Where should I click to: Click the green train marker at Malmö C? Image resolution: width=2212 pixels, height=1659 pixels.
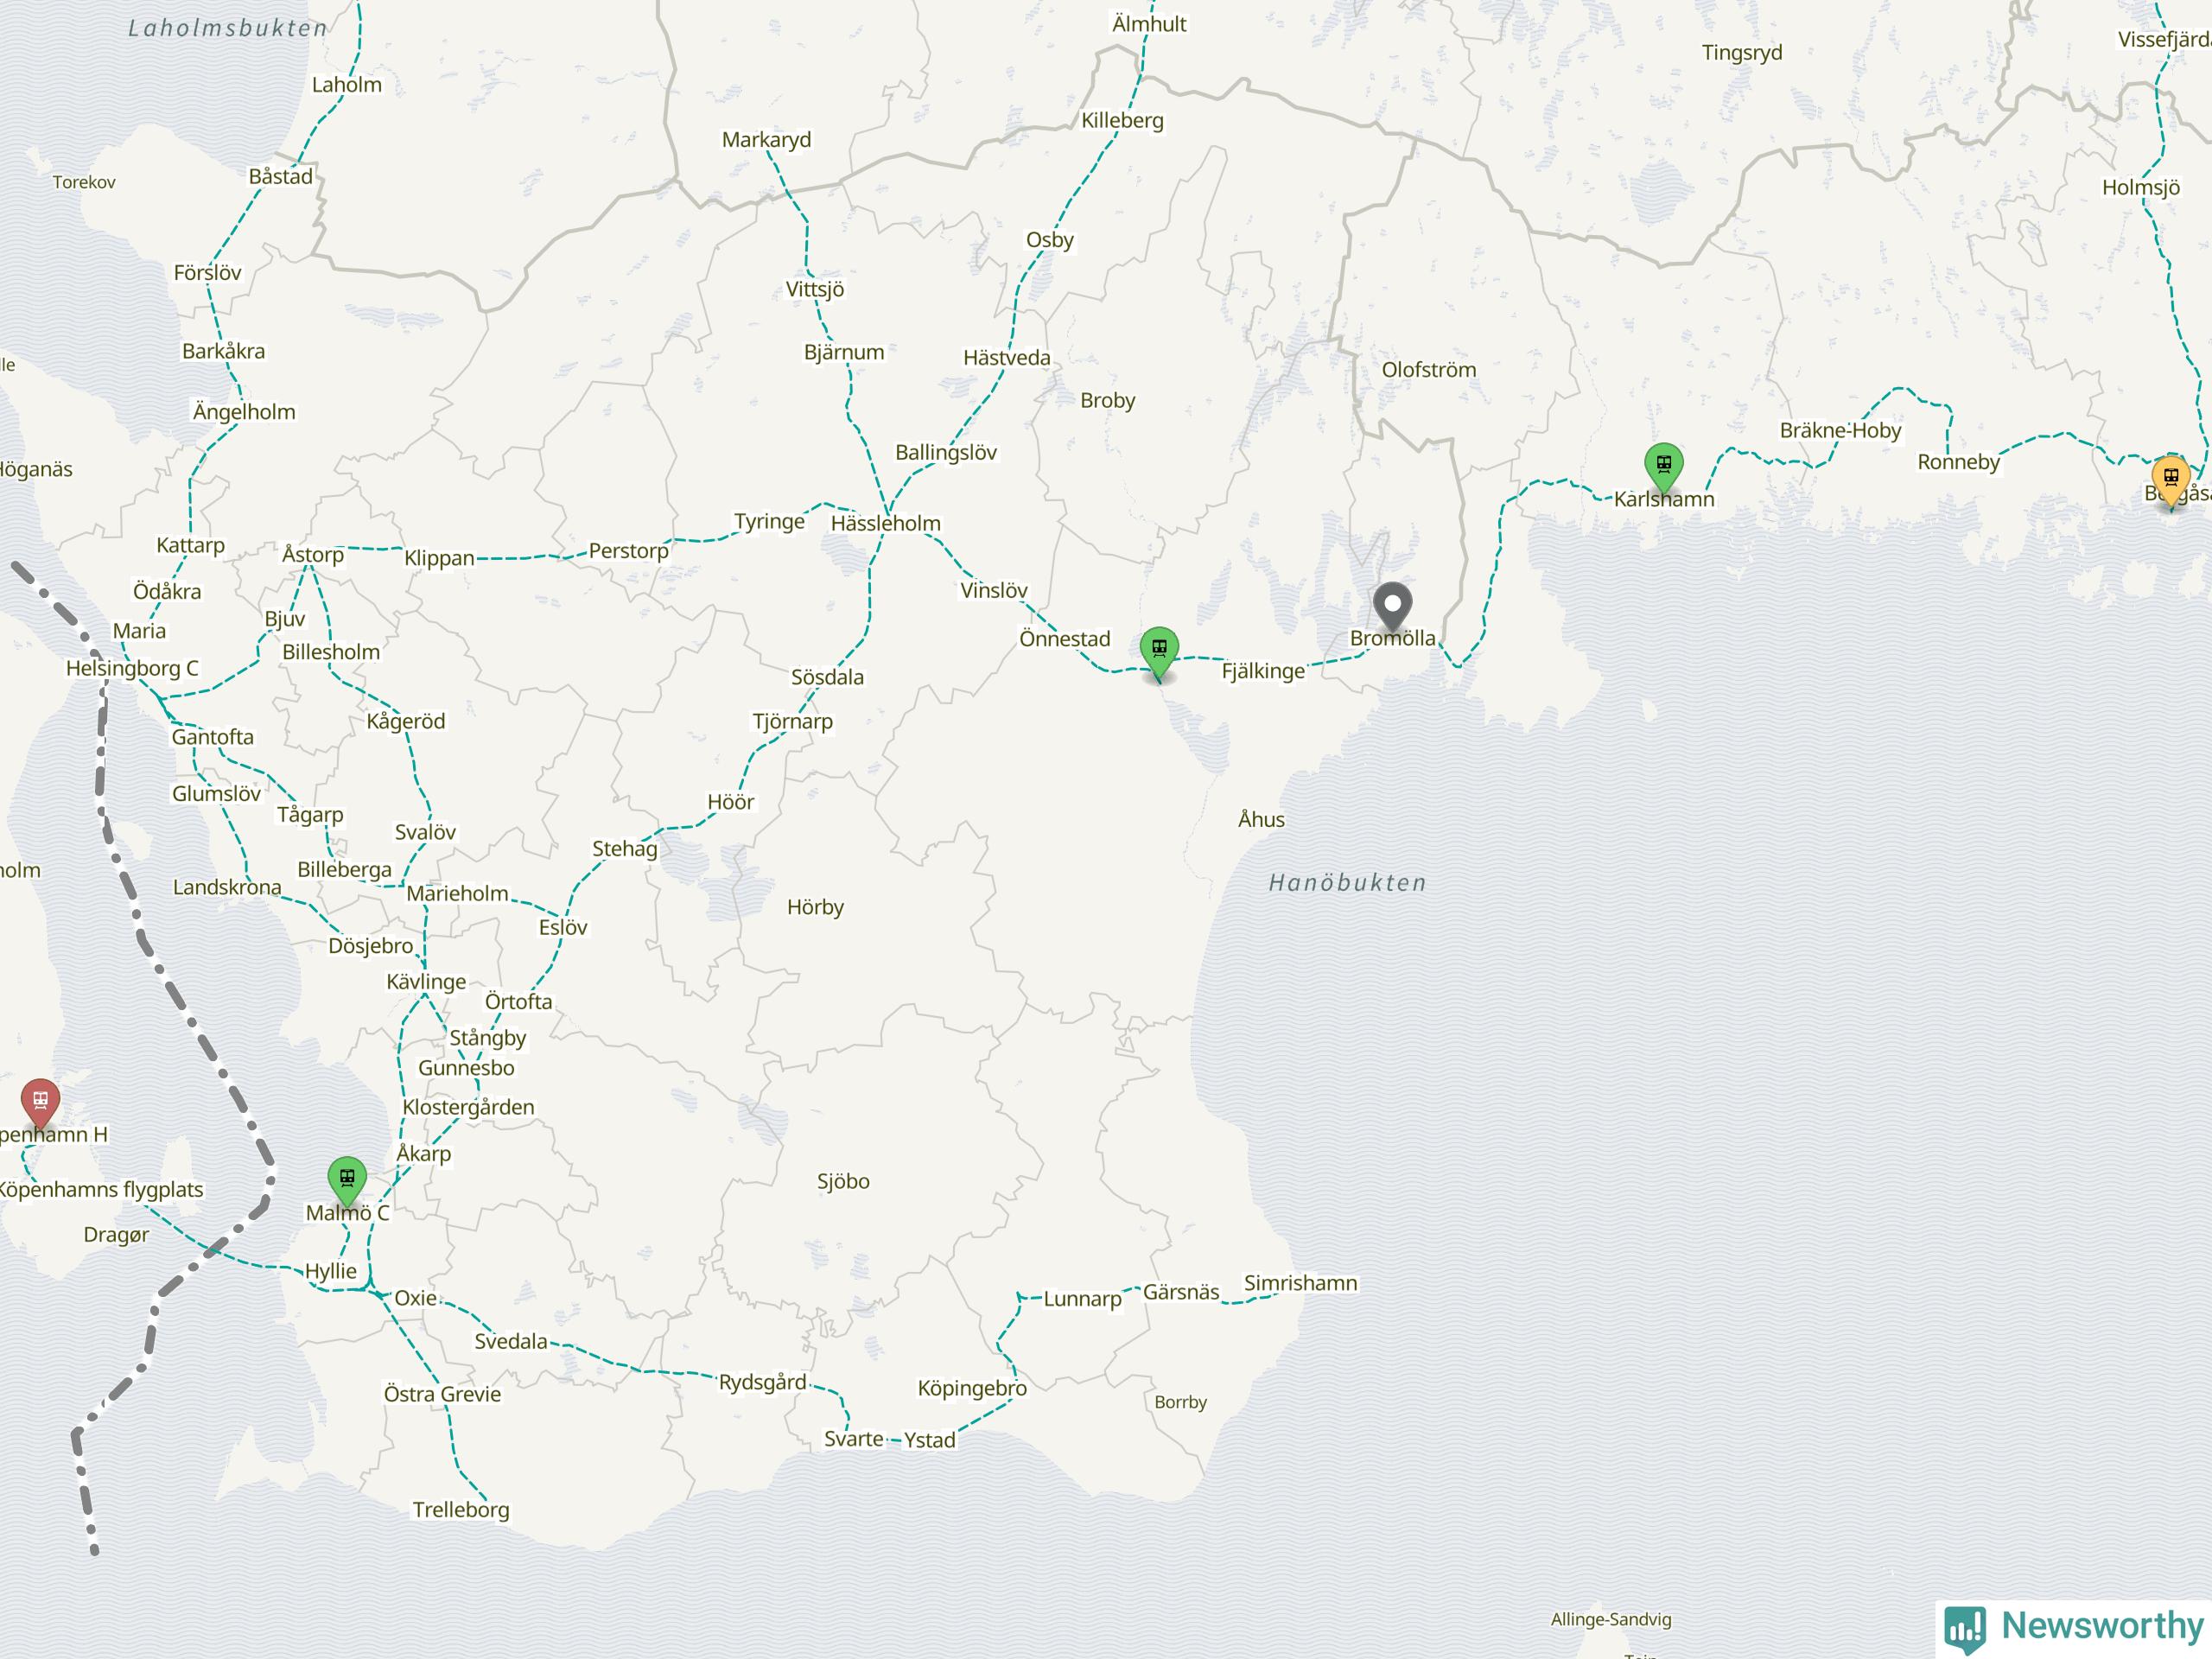[x=347, y=1181]
